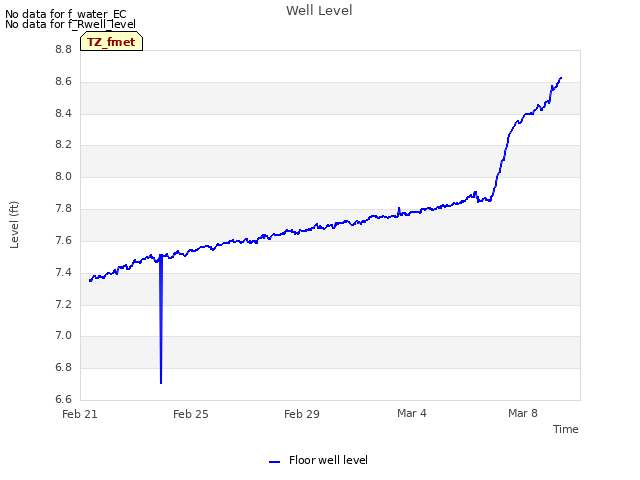Click the 8.4 y-axis tick label
This screenshot has width=640, height=480.
63,113
